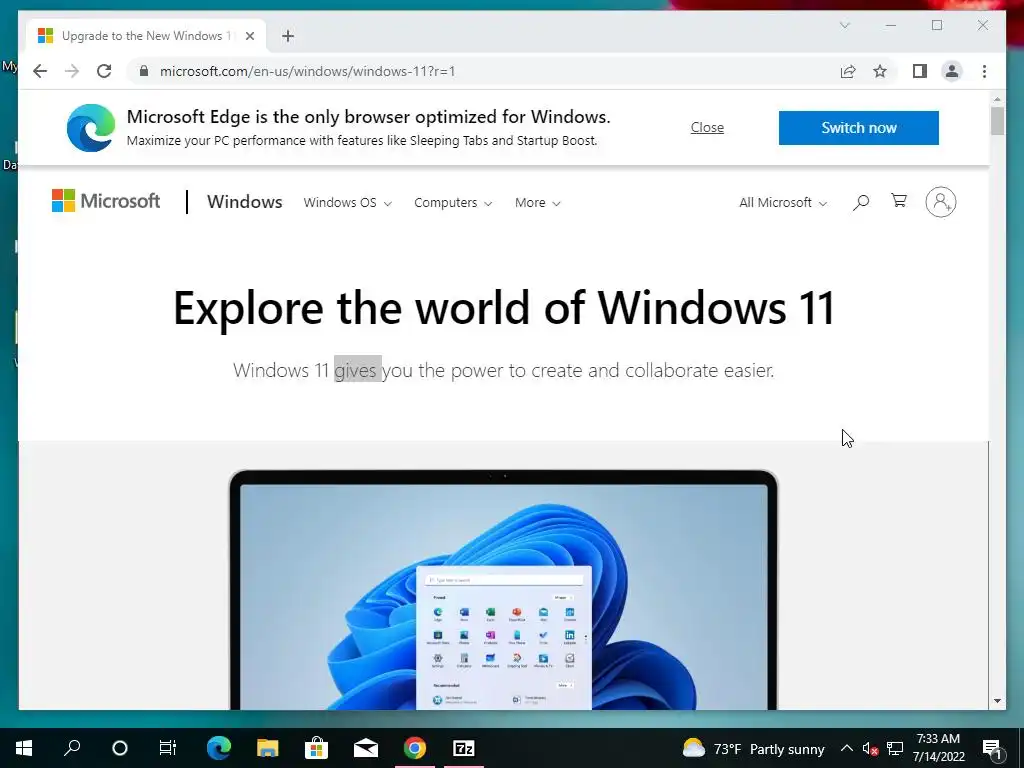Open the weather widget 73°F Partly sunny

[x=753, y=748]
